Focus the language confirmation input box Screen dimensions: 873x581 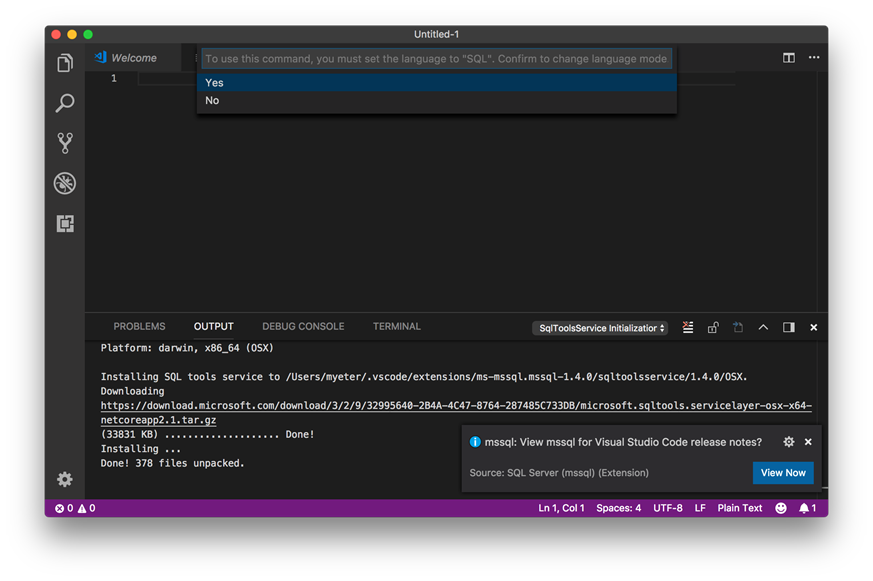[x=437, y=58]
